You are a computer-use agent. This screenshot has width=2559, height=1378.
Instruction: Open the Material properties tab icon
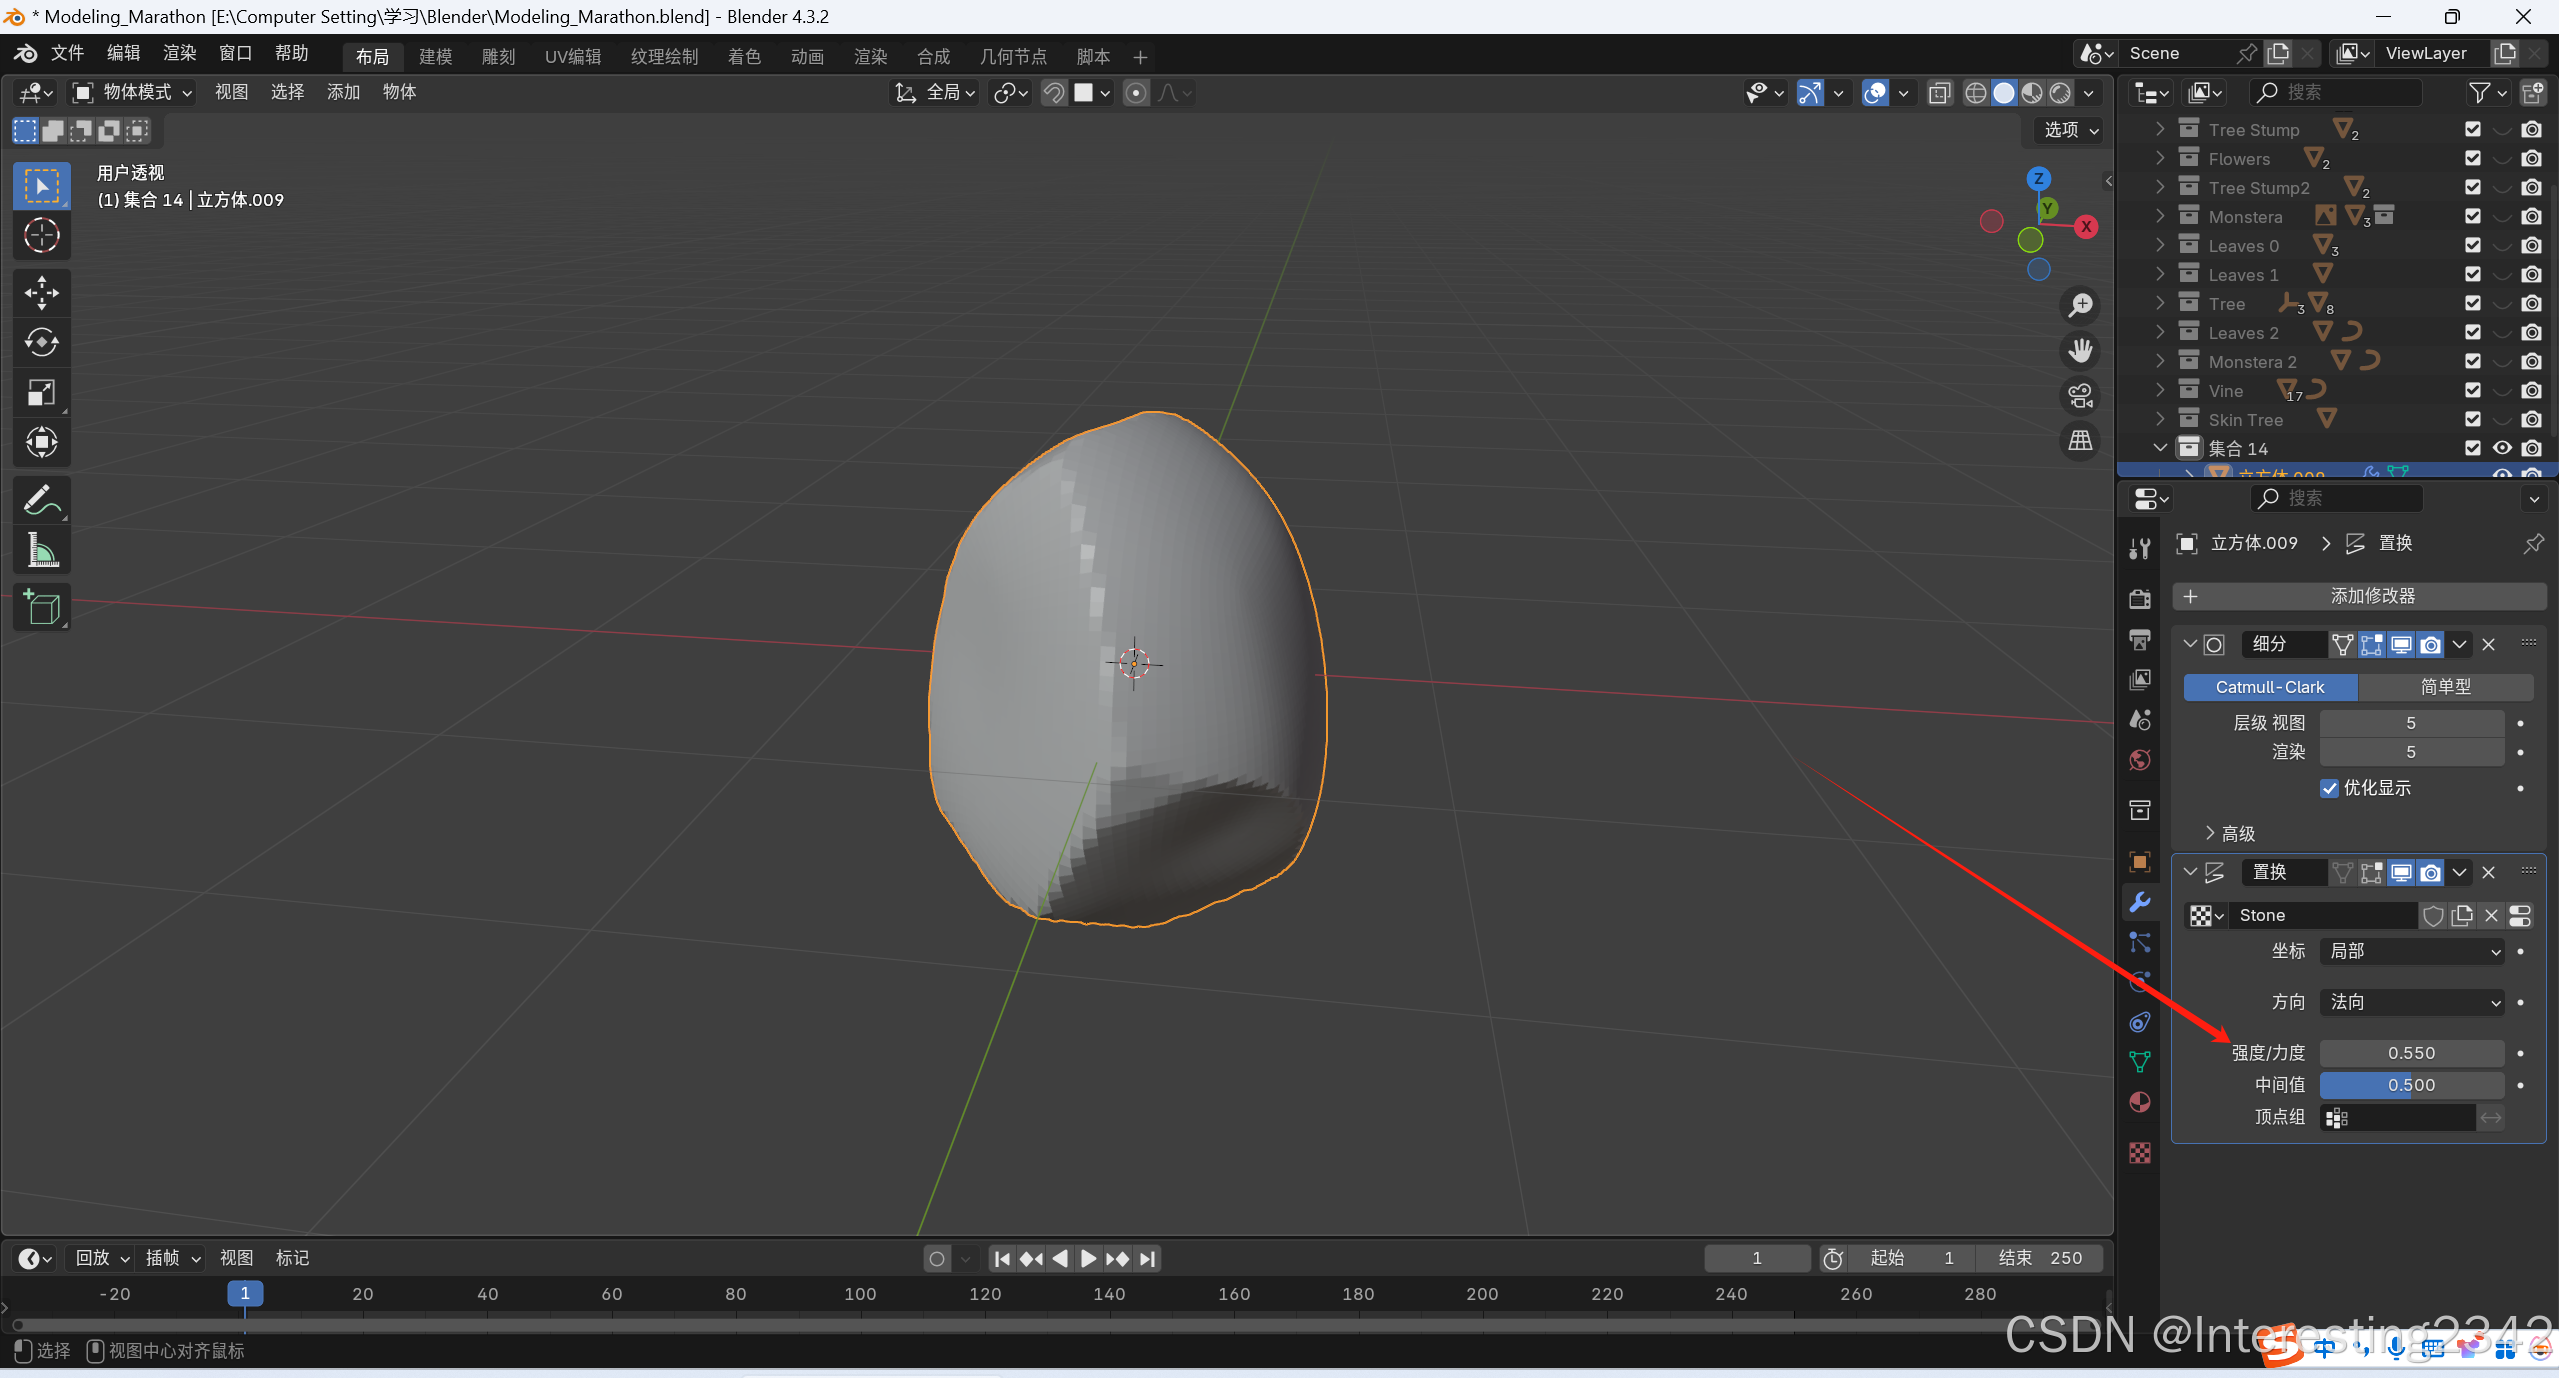click(x=2140, y=1102)
